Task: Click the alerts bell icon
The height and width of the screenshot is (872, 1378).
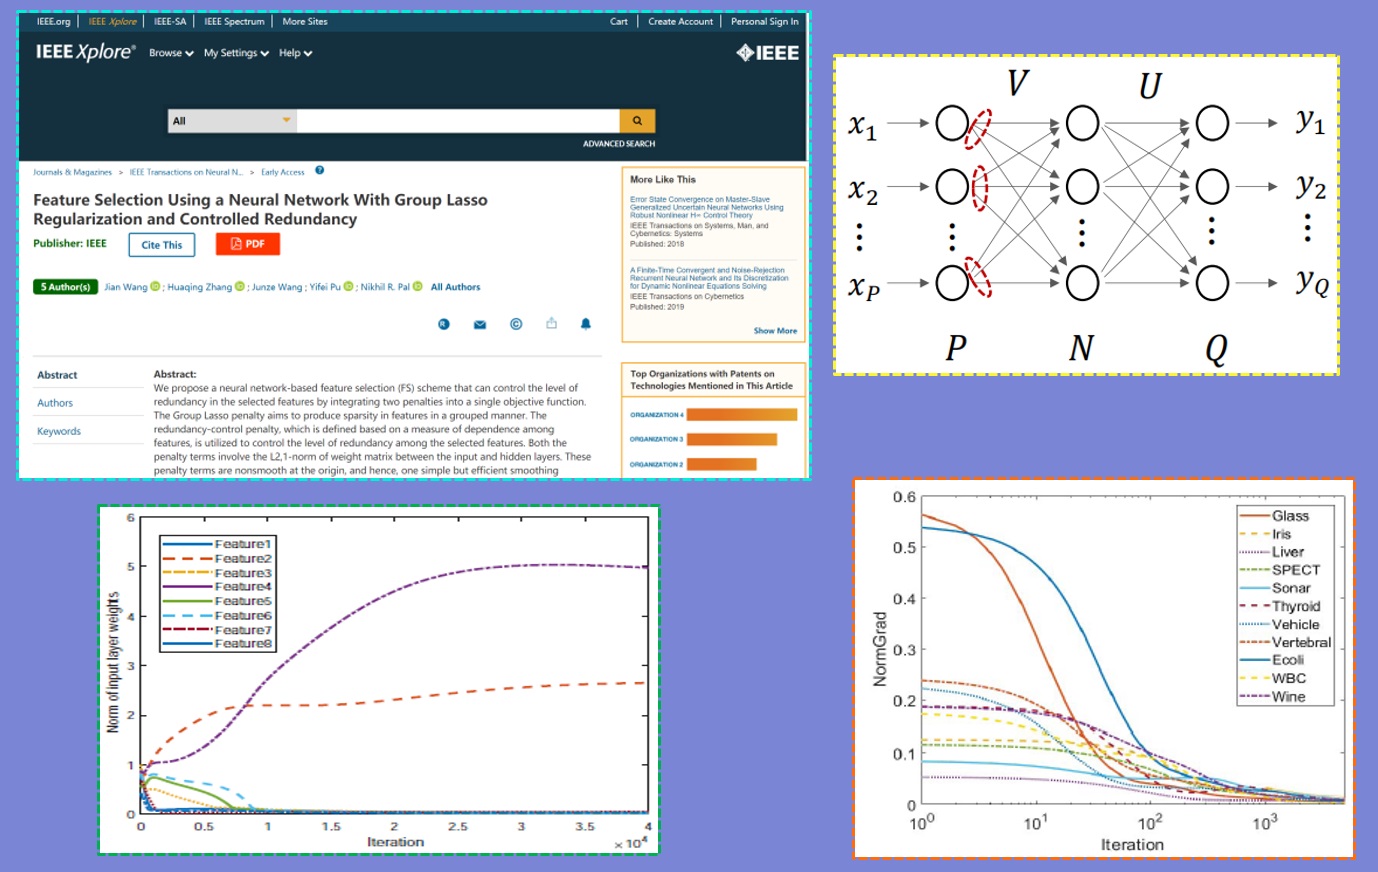Action: click(586, 323)
